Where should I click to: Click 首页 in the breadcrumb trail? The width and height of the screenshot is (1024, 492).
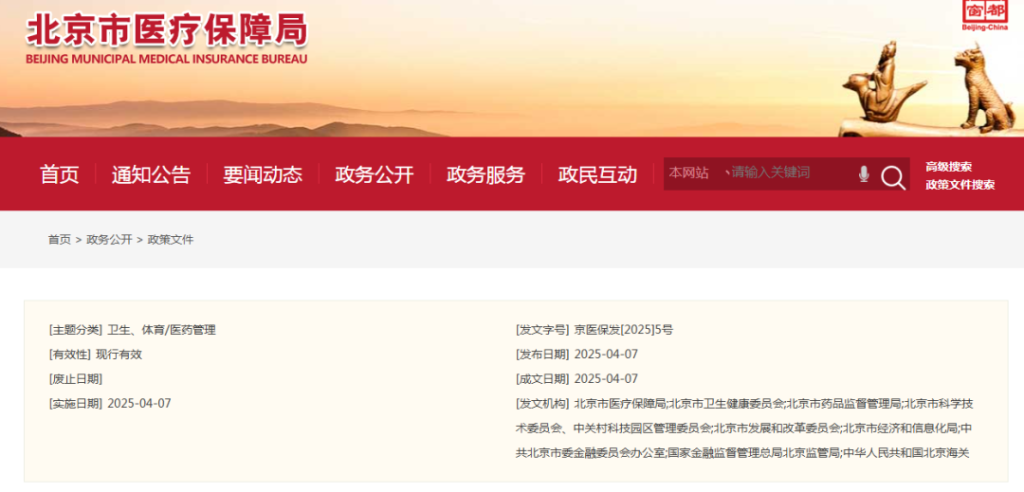59,240
